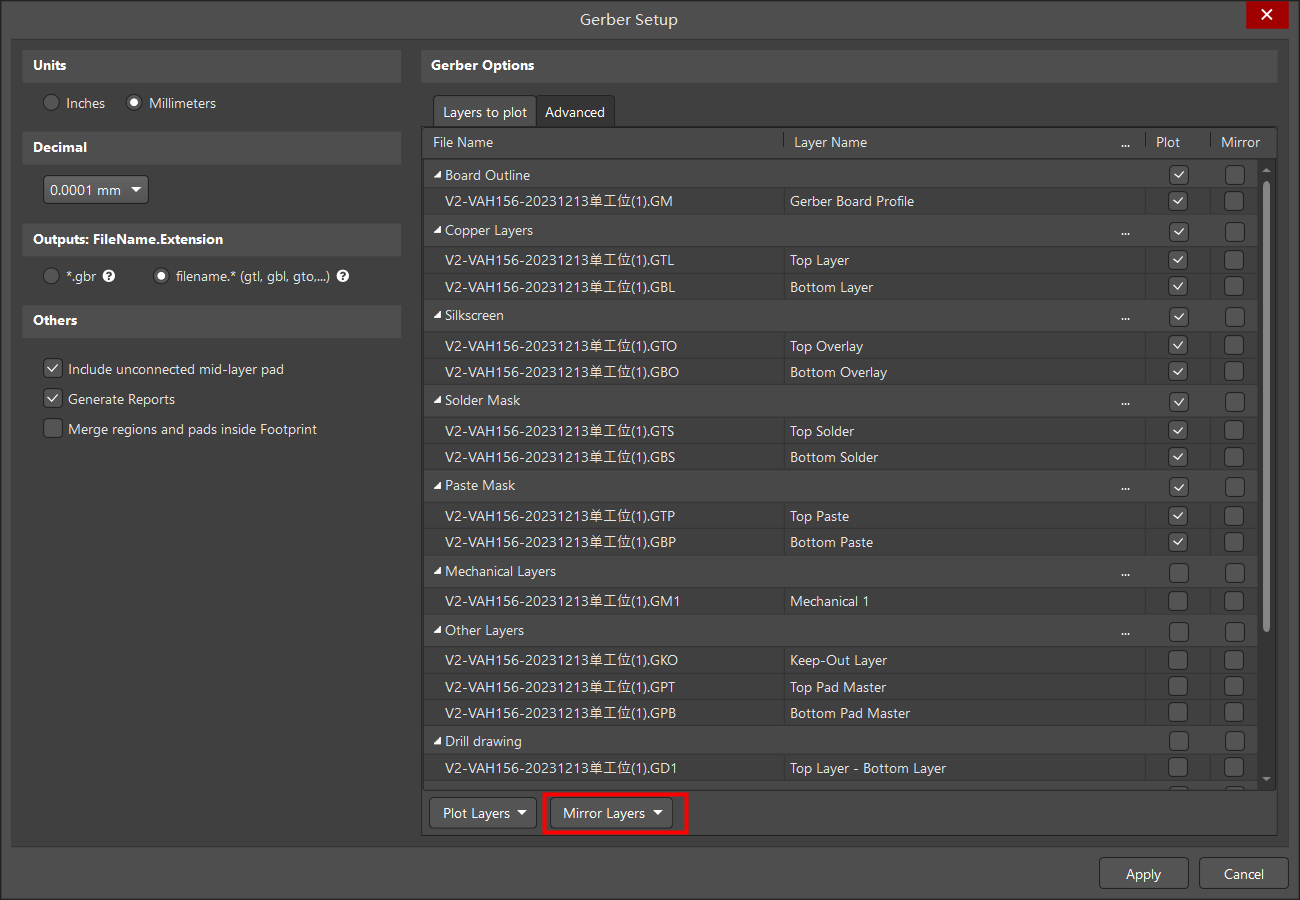Switch to the Advanced tab
Viewport: 1300px width, 900px height.
pos(574,112)
